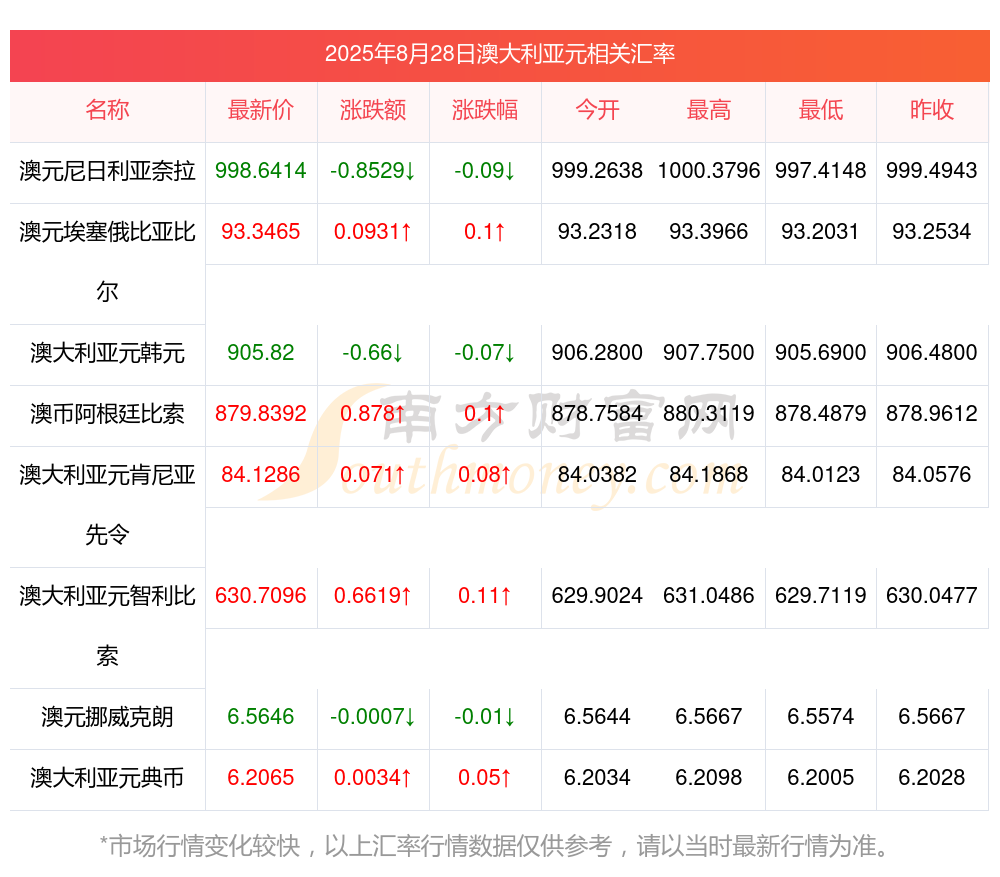
Task: Select the row name 澳元埃塞俄比亚比尔
Action: [107, 262]
